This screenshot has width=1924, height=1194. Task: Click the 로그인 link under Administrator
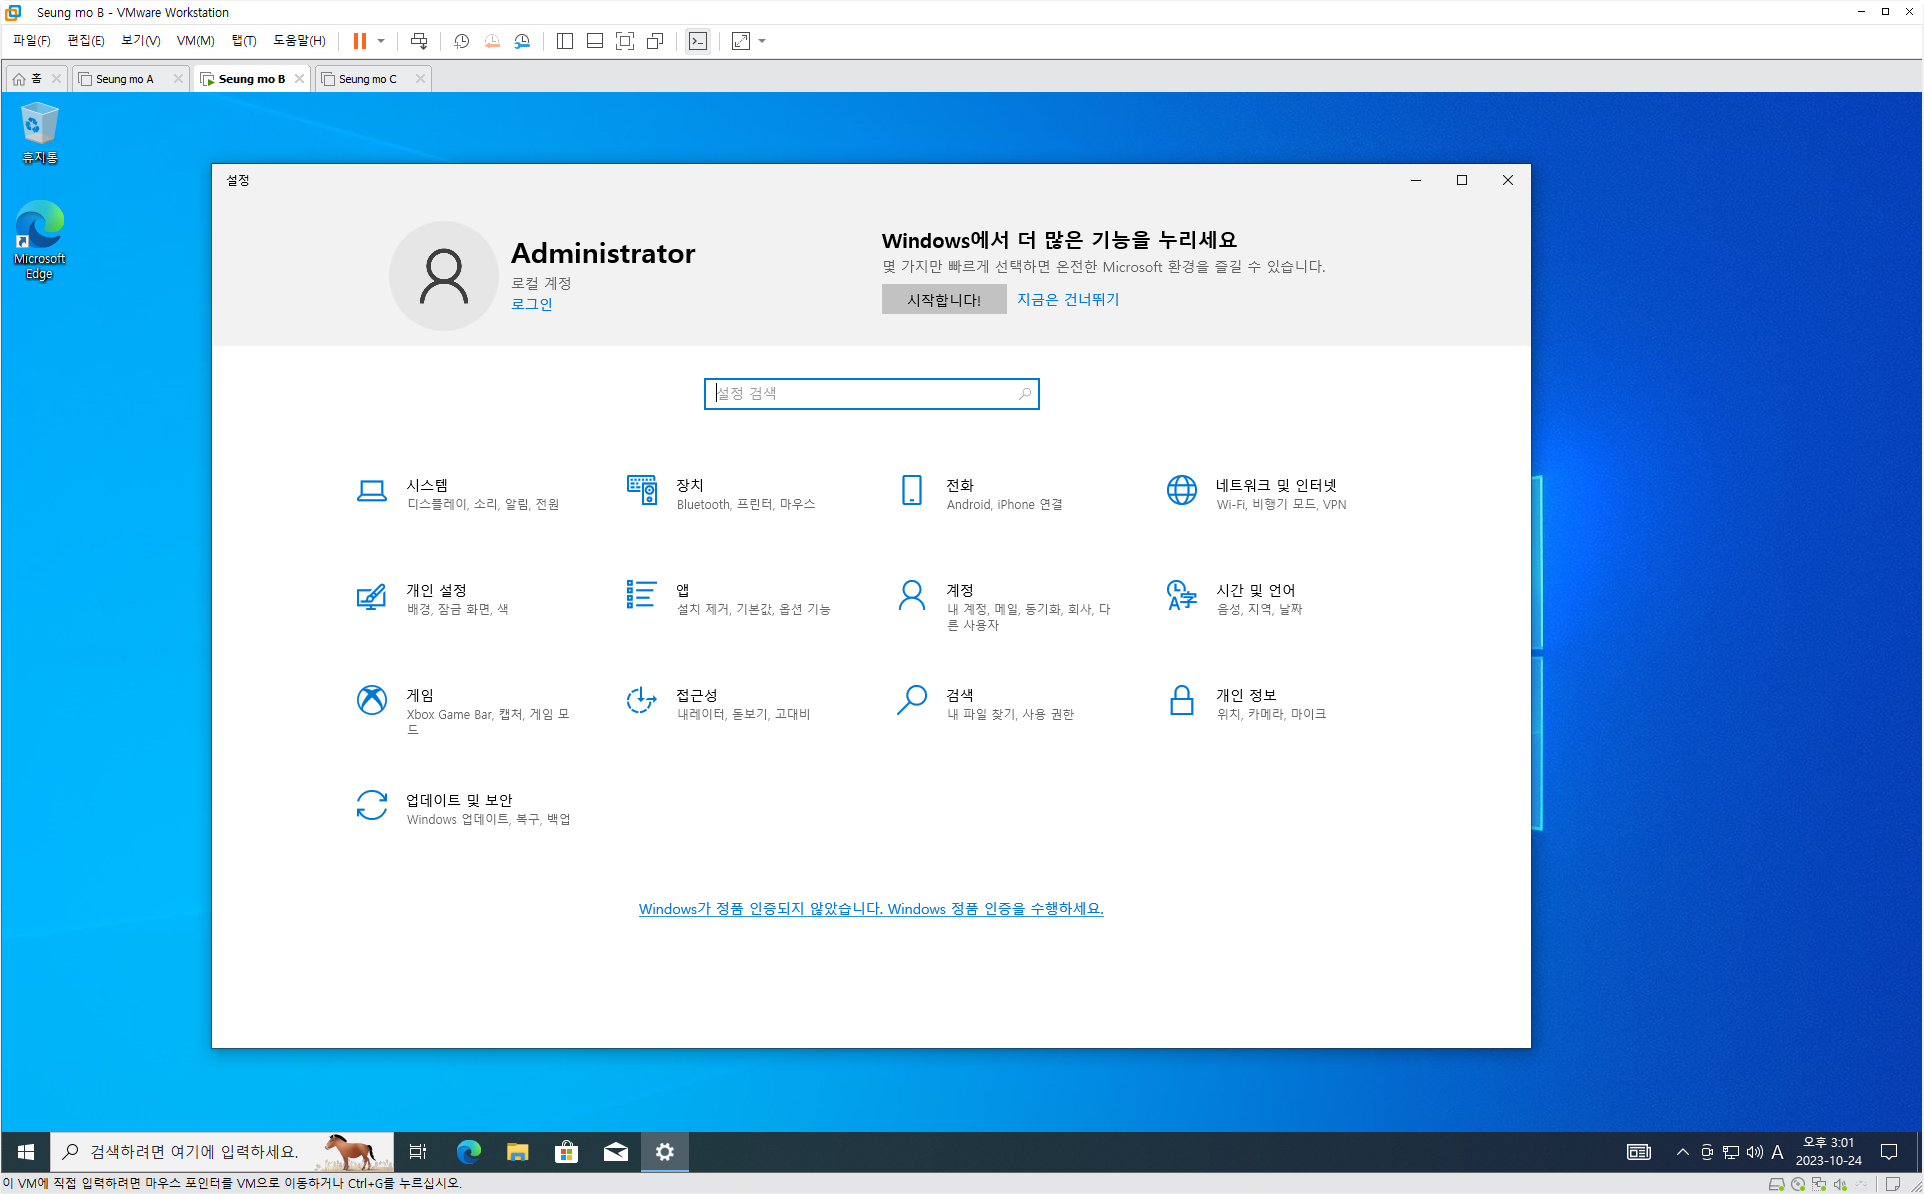(x=531, y=304)
